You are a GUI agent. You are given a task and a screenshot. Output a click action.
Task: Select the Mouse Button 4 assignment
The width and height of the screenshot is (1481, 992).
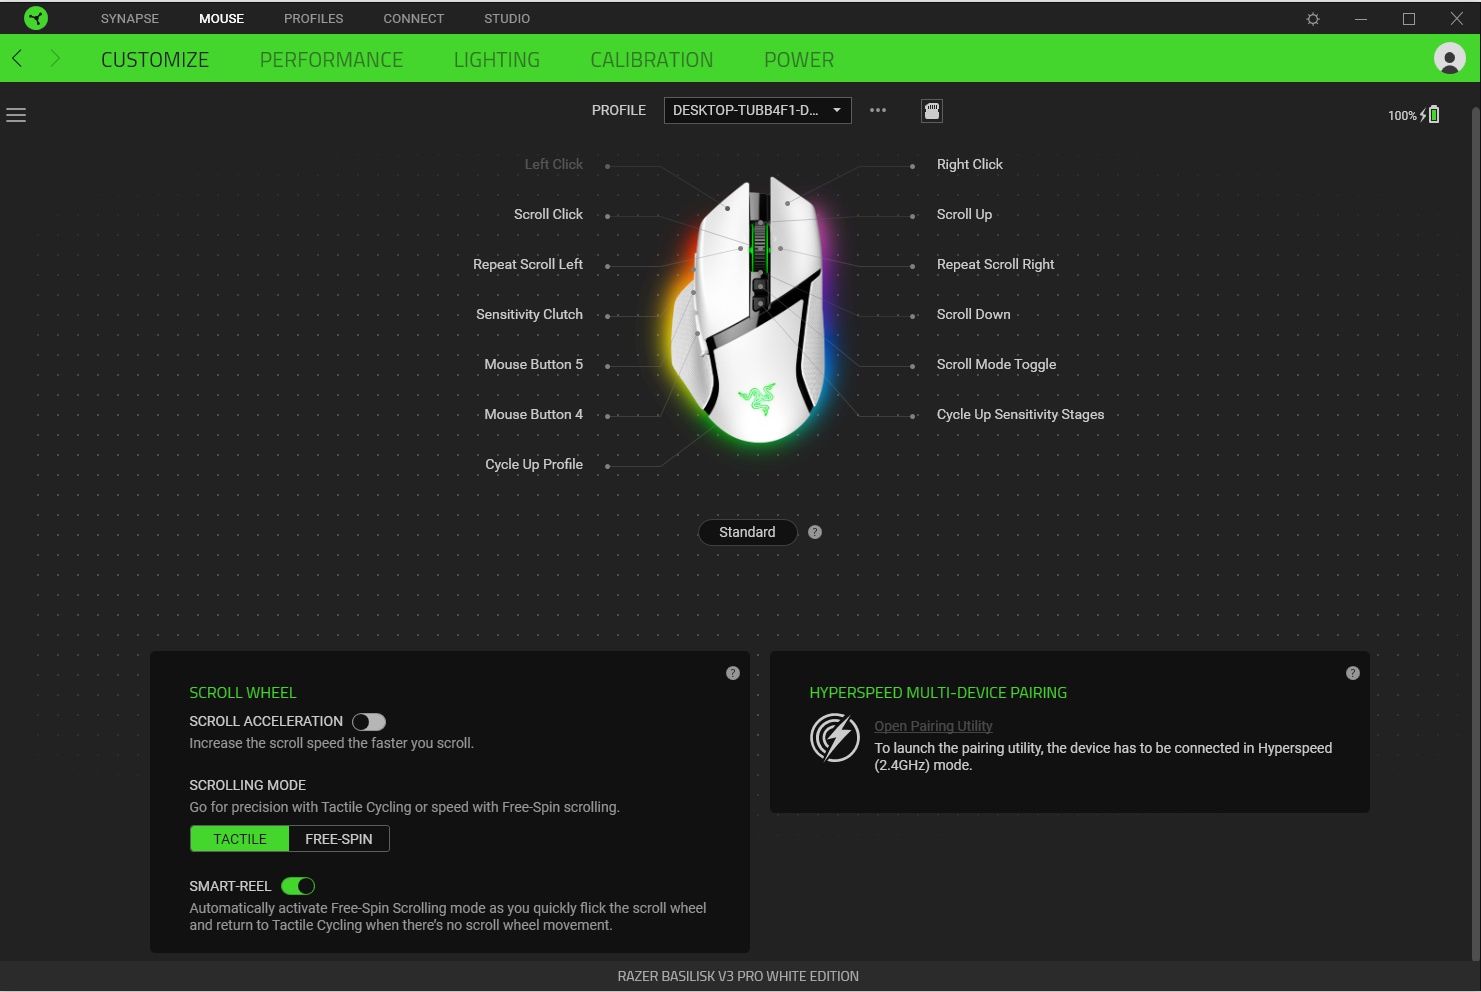pos(533,414)
